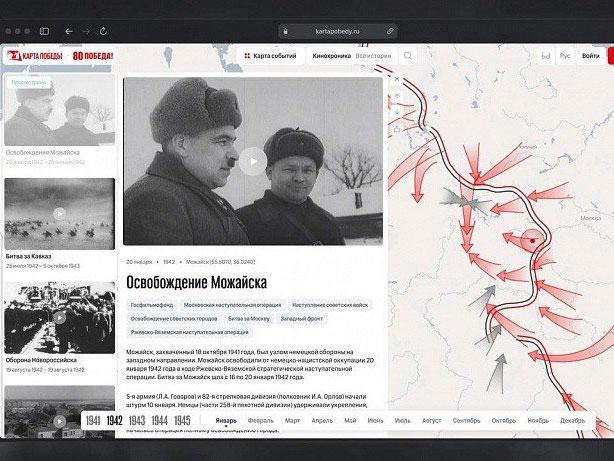The image size is (614, 461).
Task: Share this story
Action: tap(397, 129)
